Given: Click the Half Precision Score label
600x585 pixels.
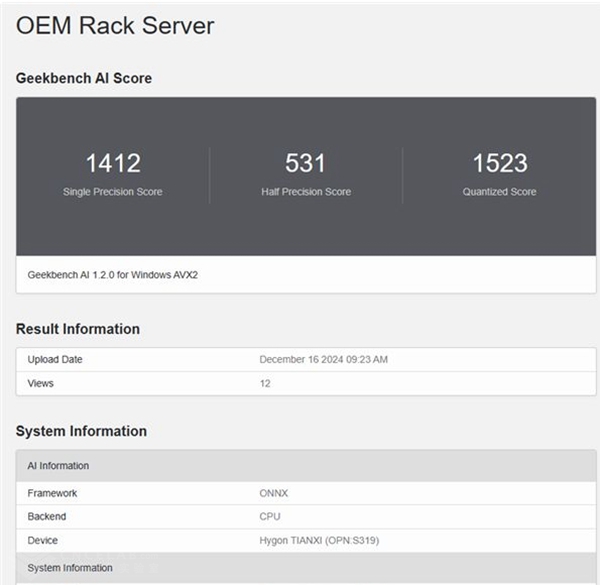Looking at the screenshot, I should pyautogui.click(x=306, y=192).
